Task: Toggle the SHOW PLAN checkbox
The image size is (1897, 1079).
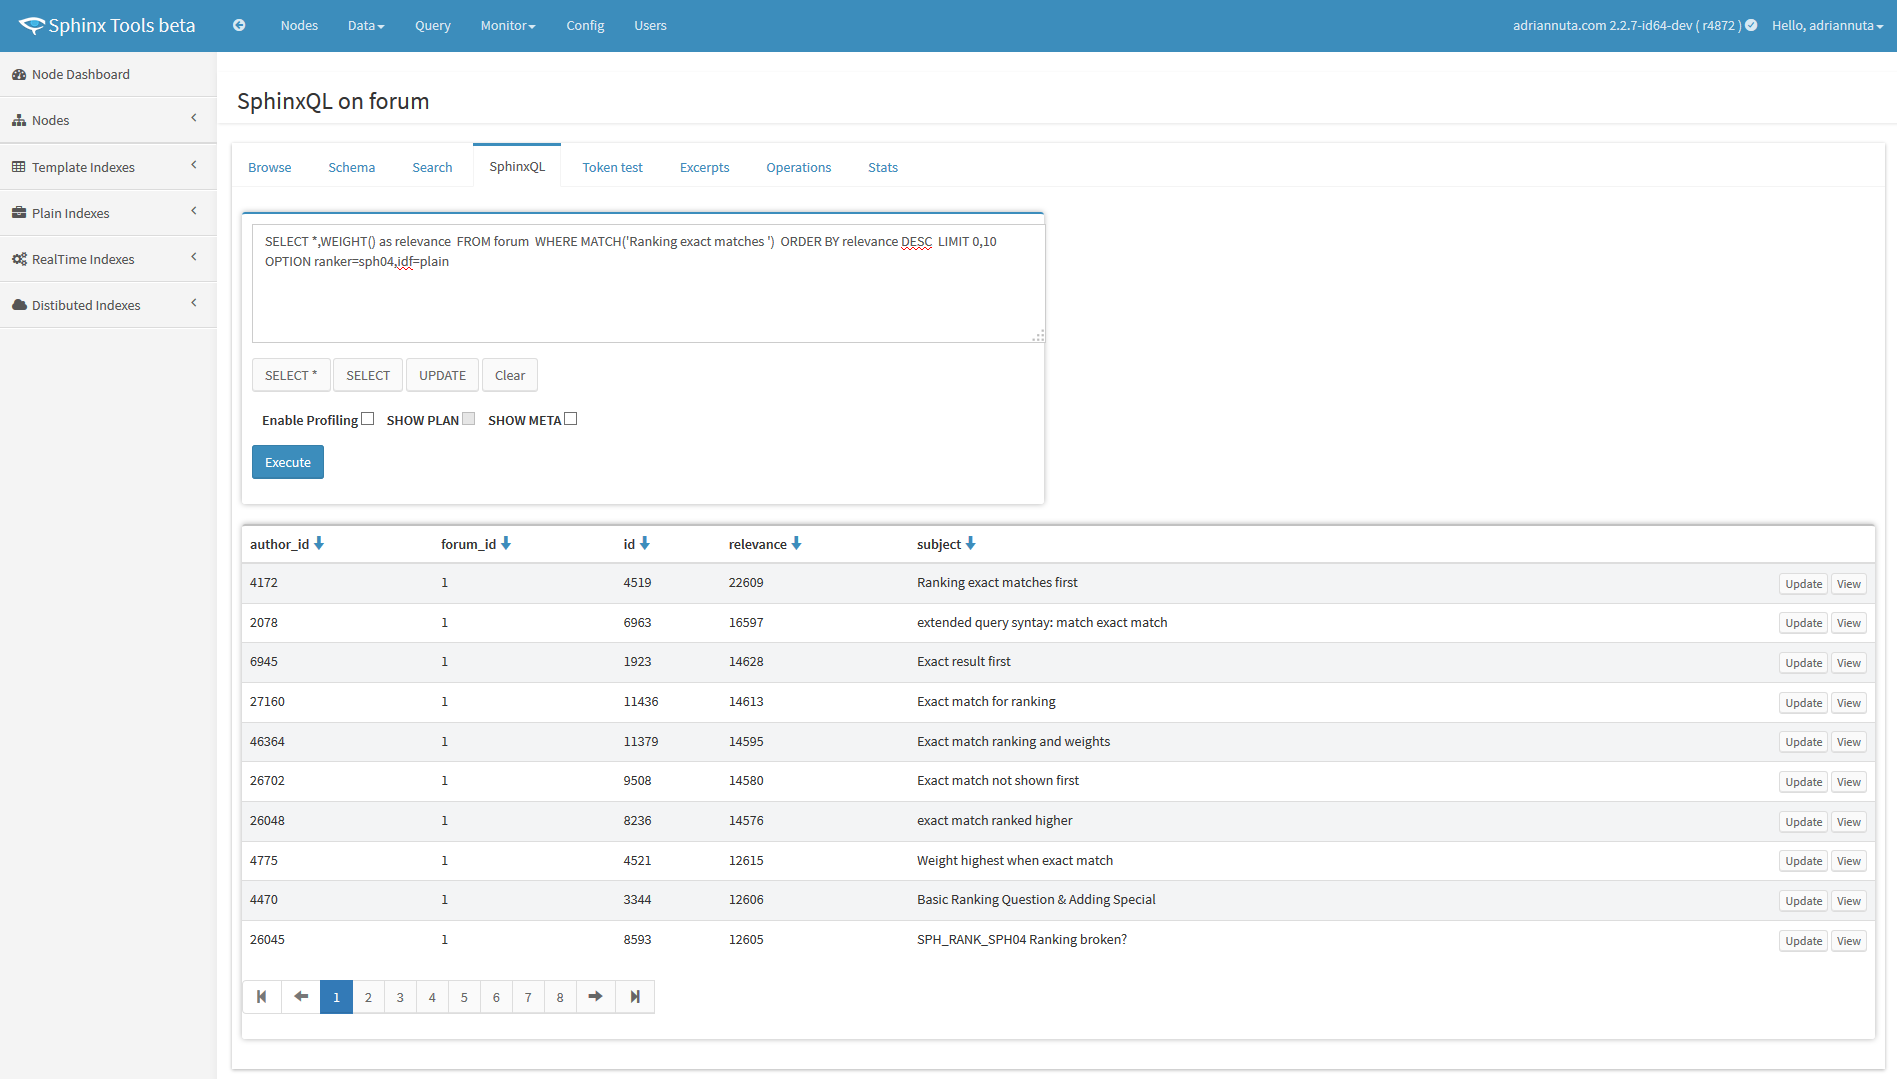Action: pyautogui.click(x=469, y=419)
